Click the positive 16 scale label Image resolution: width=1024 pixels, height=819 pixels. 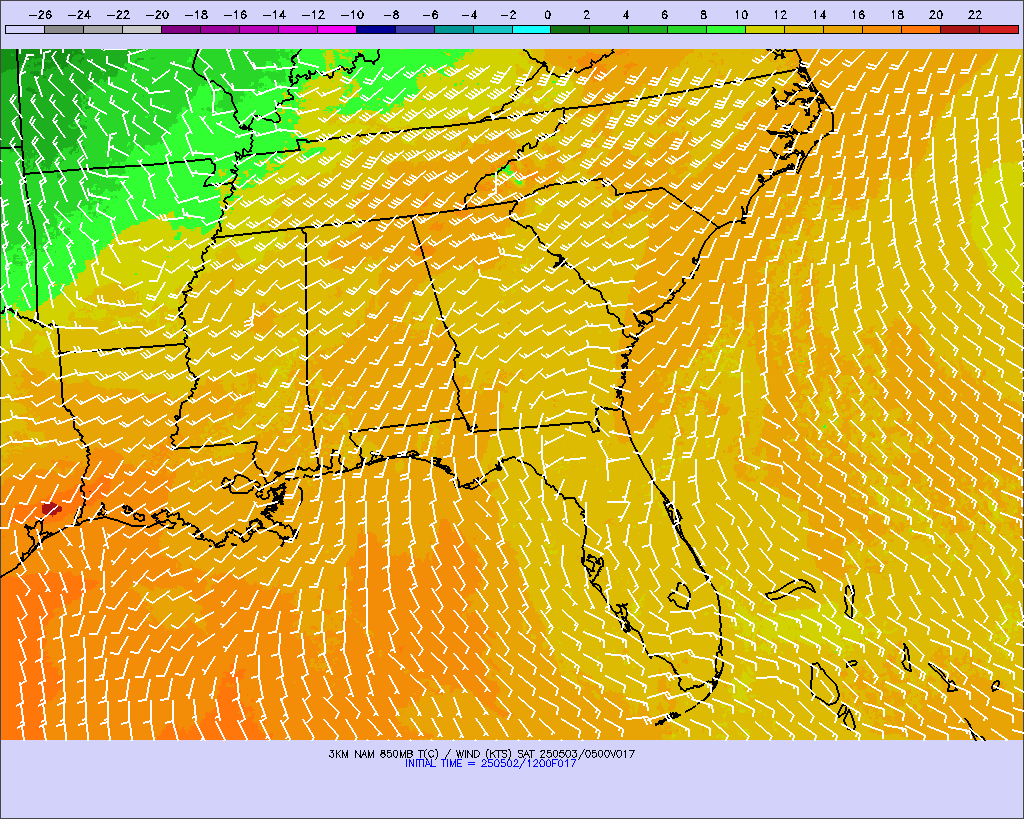click(858, 14)
